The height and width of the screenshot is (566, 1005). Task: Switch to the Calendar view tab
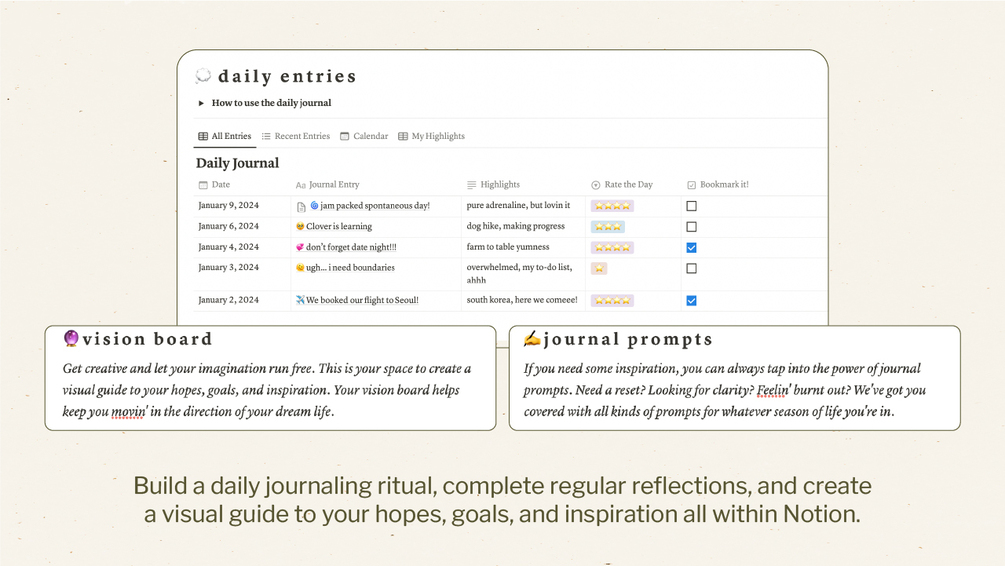coord(364,136)
